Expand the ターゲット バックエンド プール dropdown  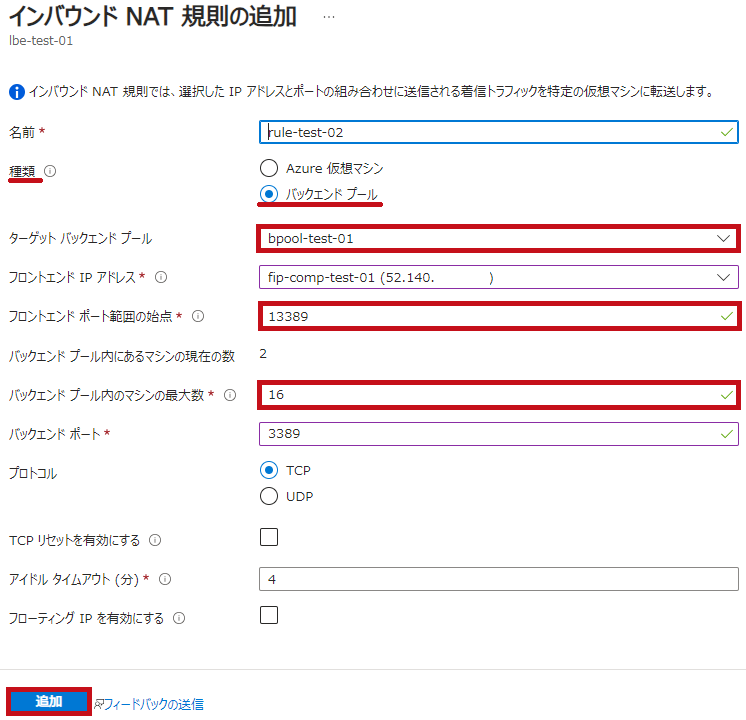click(x=497, y=238)
